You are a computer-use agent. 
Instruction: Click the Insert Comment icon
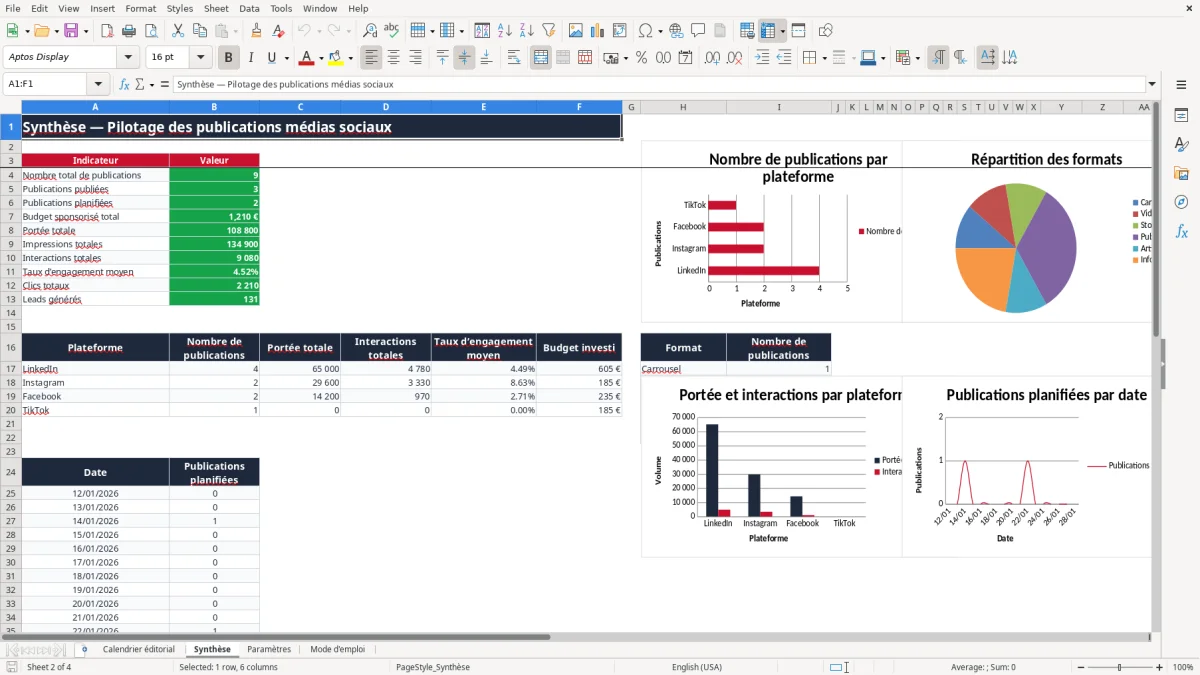click(x=698, y=31)
